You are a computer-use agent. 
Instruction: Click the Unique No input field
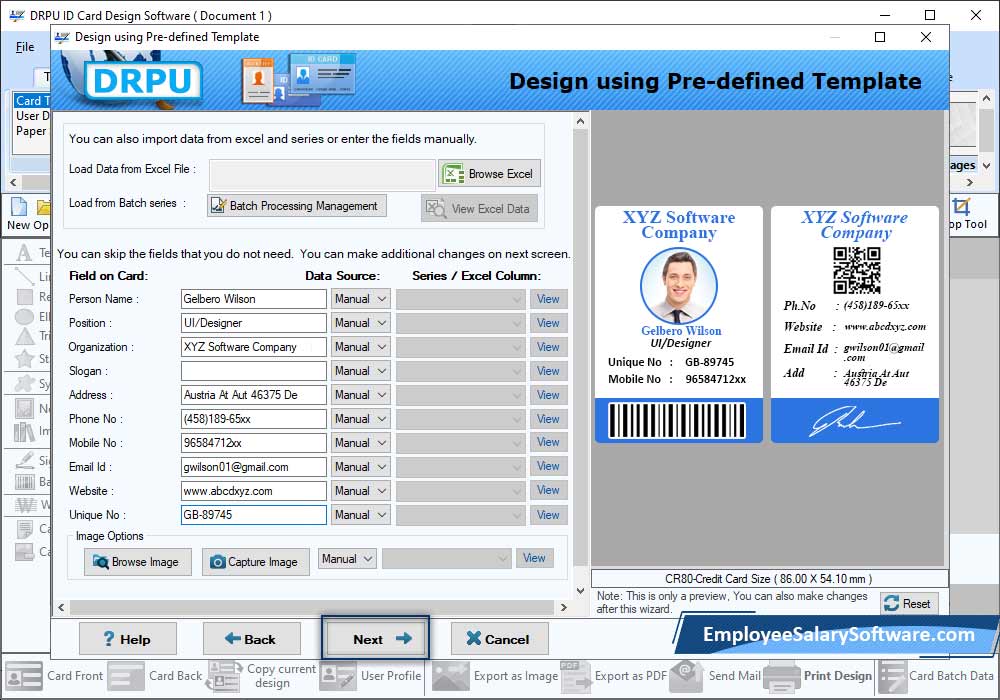click(x=254, y=514)
